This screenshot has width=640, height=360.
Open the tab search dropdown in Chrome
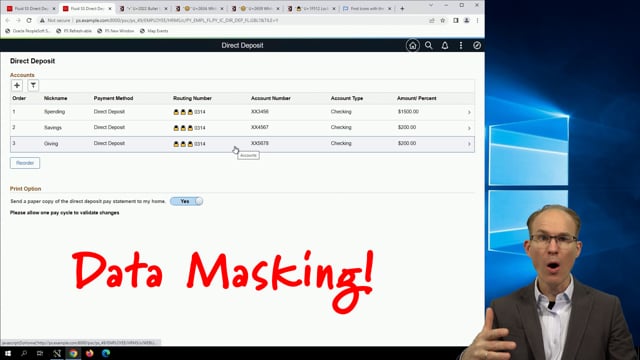pyautogui.click(x=431, y=5)
